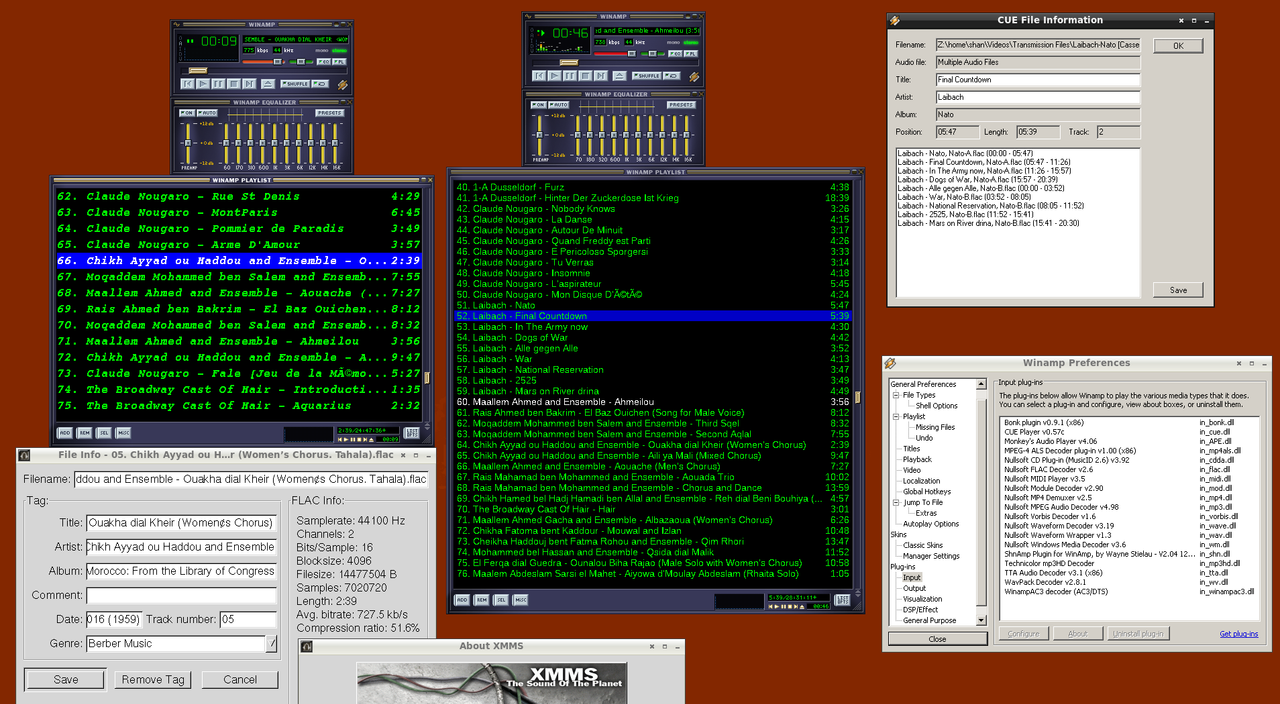Open PRESETS menu in equalizer below 00:46 player
Screen dimensions: 1280x704
click(x=681, y=105)
